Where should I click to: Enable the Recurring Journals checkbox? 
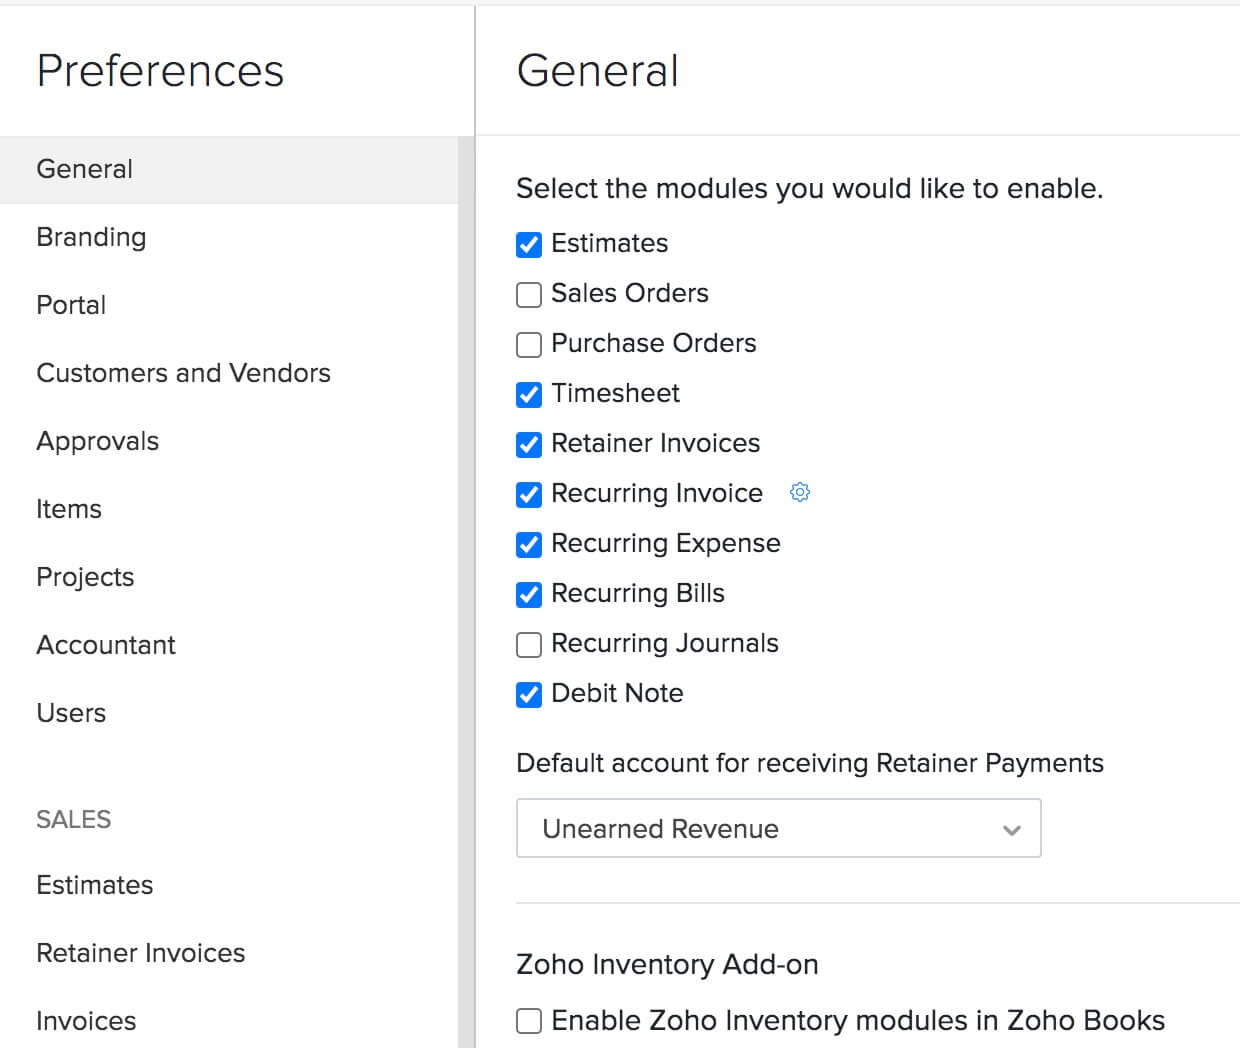coord(529,644)
